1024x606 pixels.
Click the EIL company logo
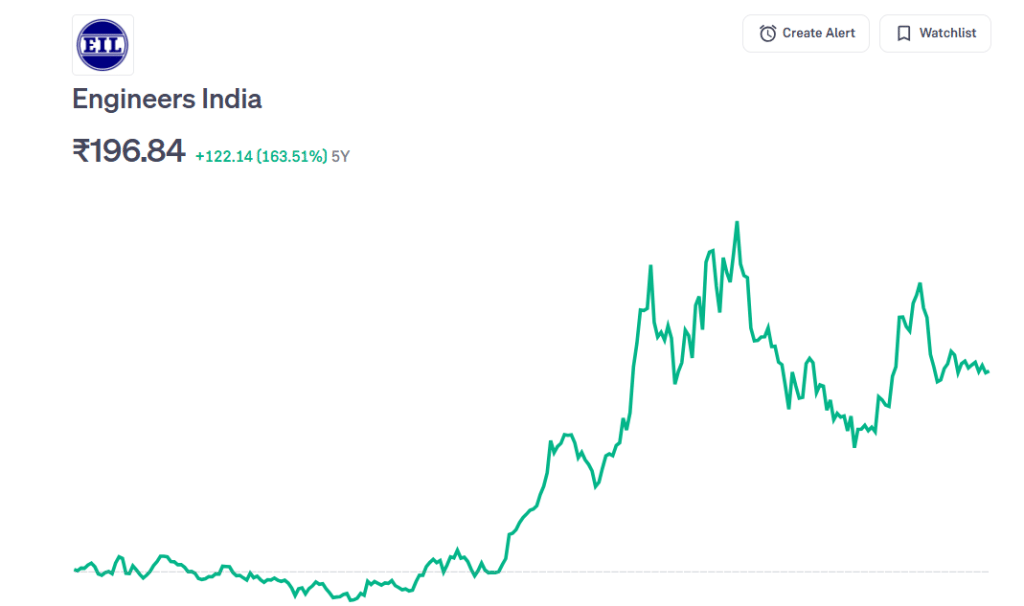coord(103,45)
